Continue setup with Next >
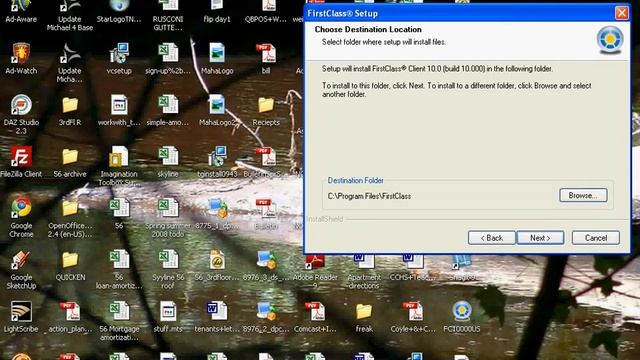 [540, 238]
